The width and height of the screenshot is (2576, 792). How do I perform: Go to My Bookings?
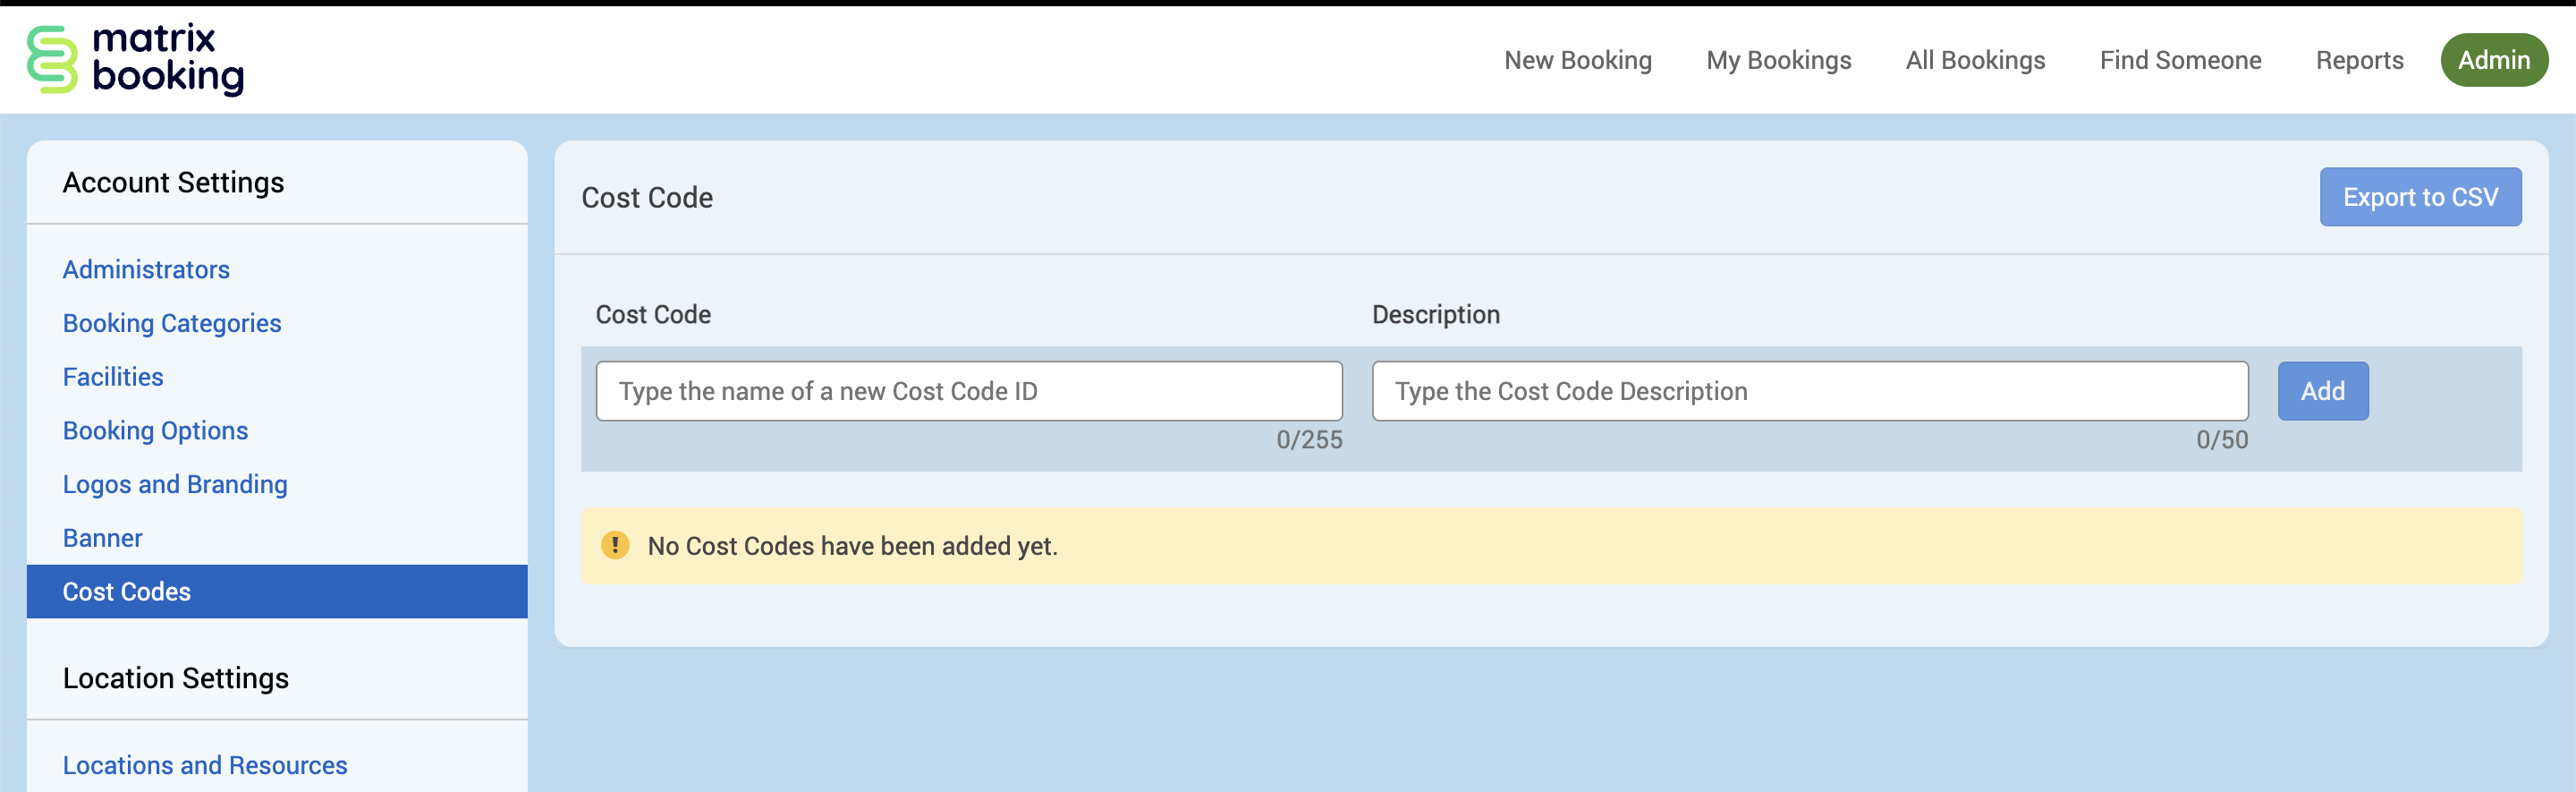[x=1778, y=60]
